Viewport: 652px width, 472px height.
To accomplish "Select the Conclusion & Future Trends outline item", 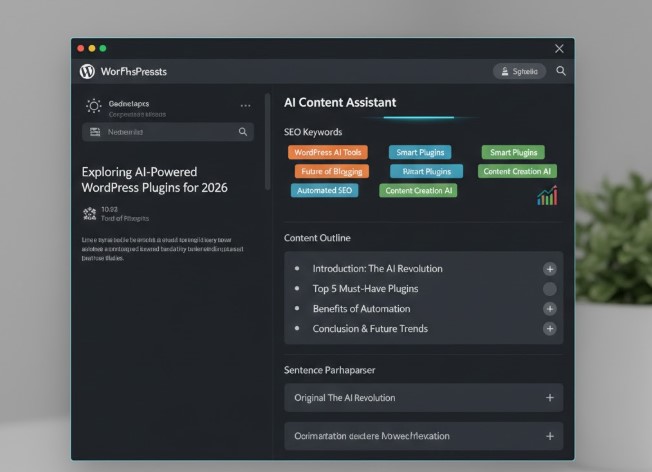I will tap(370, 329).
